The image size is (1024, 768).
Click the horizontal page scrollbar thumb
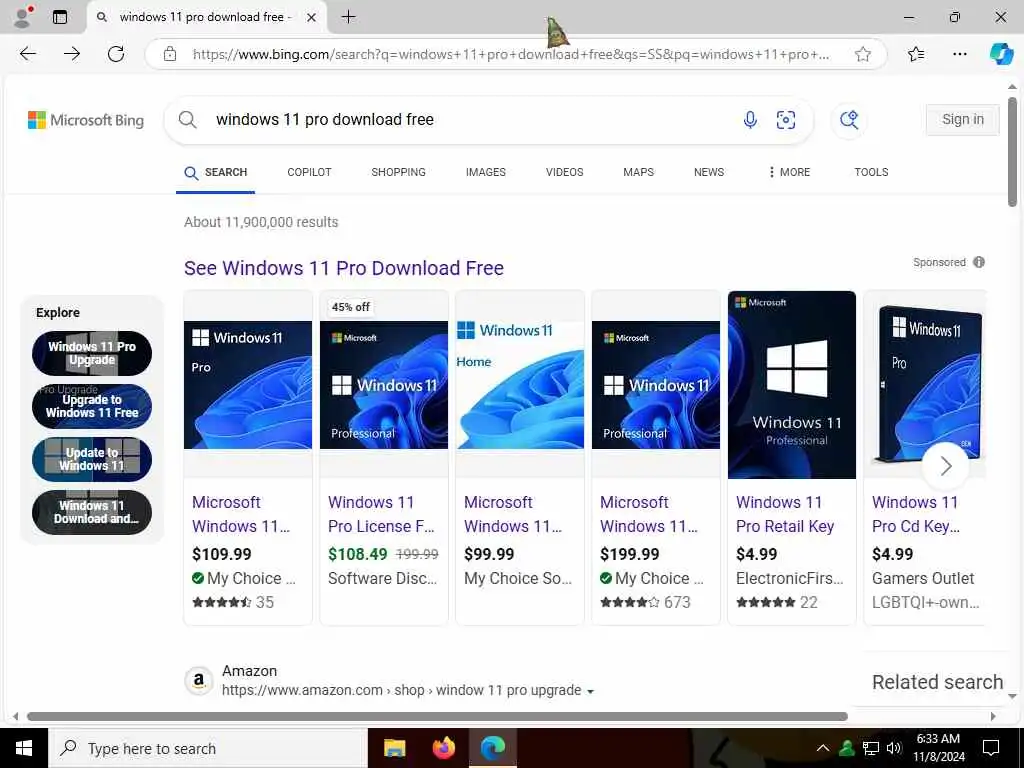click(438, 716)
